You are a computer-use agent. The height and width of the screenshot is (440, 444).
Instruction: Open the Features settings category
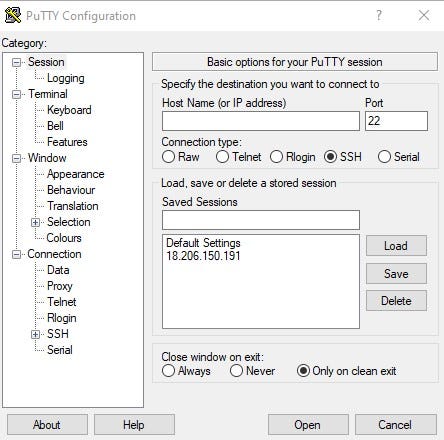tap(67, 142)
